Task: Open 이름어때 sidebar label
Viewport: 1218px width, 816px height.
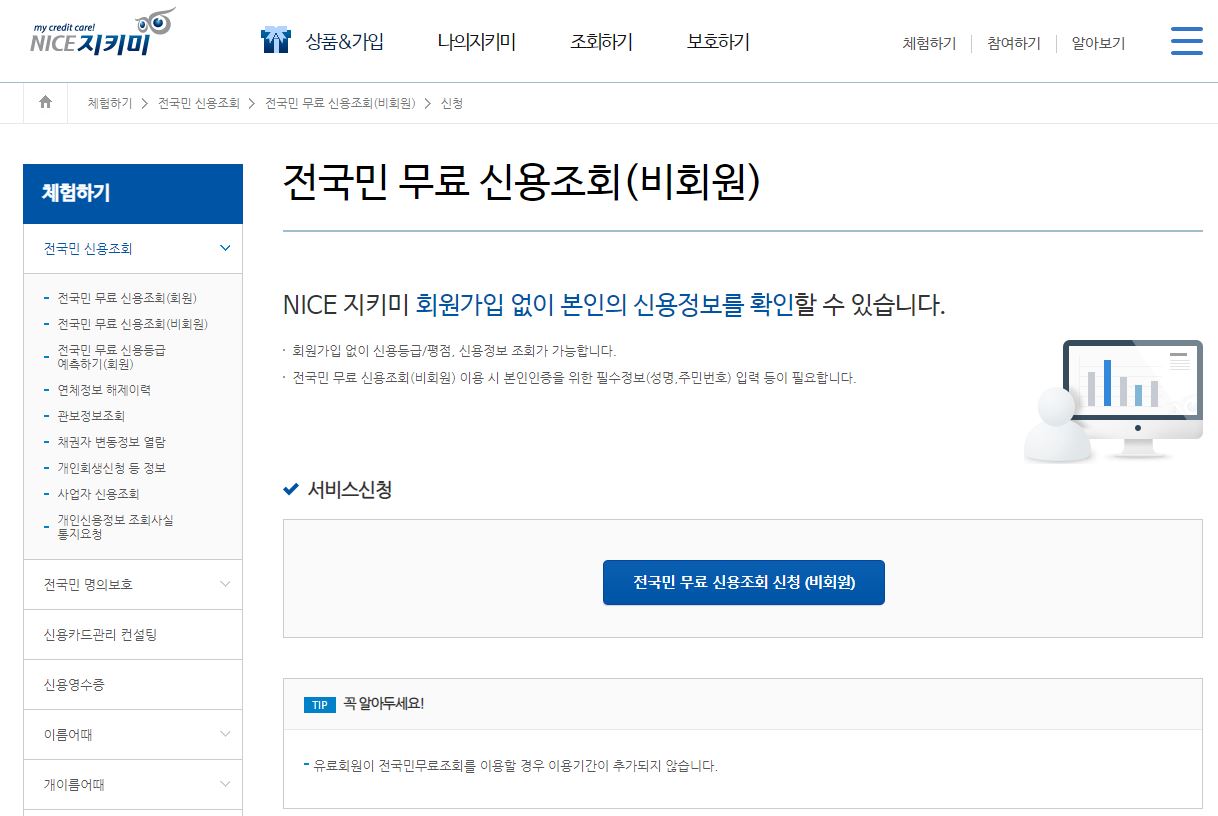Action: pyautogui.click(x=68, y=734)
